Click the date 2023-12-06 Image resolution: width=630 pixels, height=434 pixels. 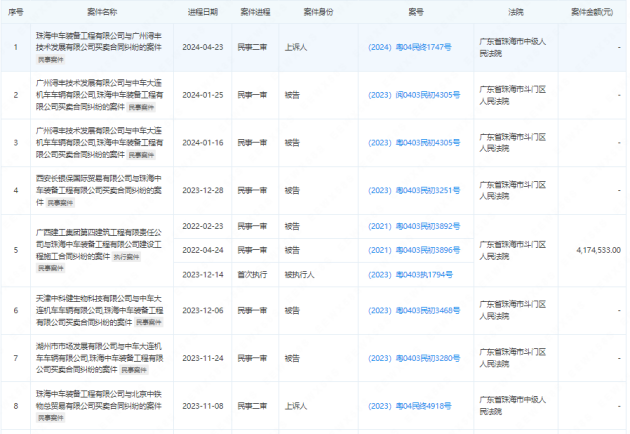pyautogui.click(x=202, y=311)
